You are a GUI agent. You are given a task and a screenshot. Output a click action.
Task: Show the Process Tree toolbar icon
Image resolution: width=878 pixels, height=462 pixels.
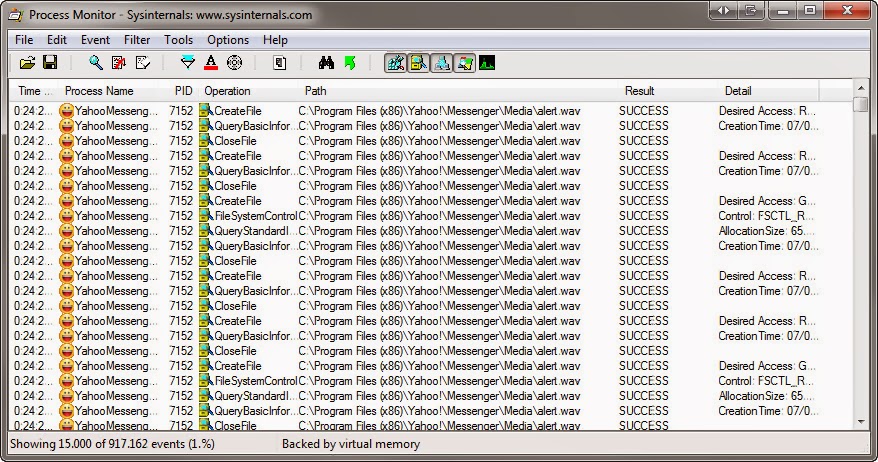pos(279,63)
